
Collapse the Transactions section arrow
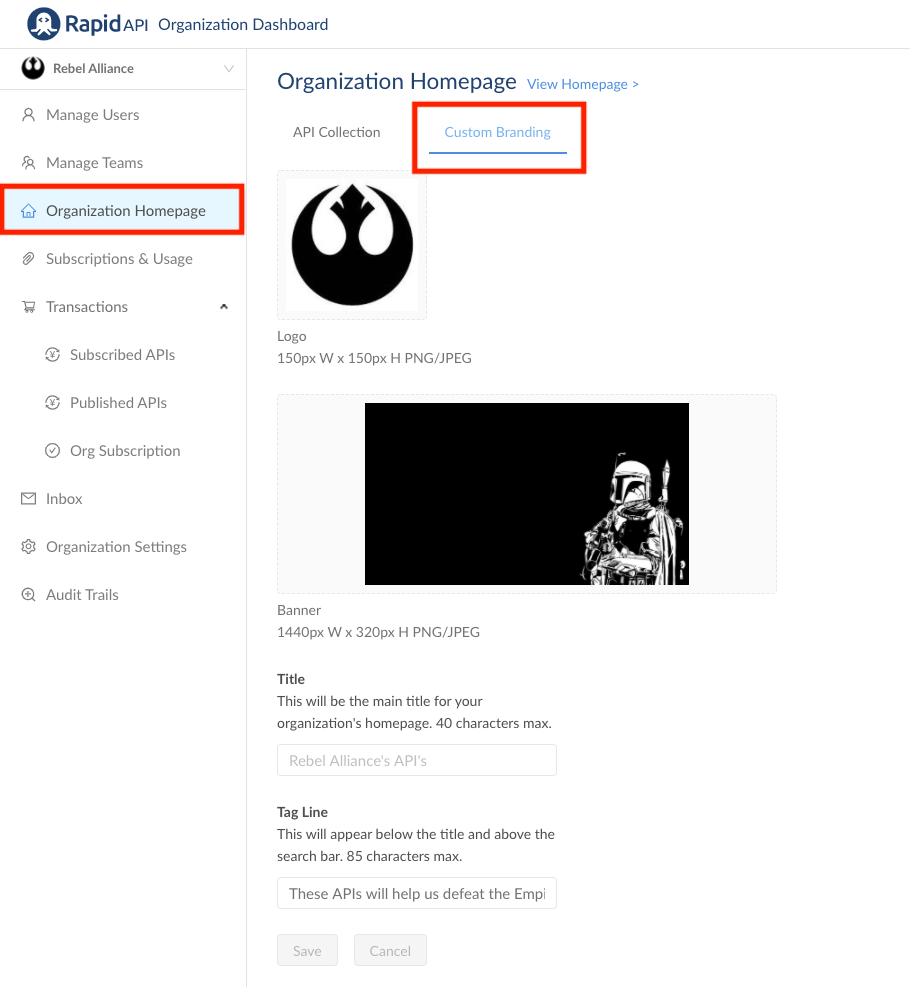tap(223, 307)
